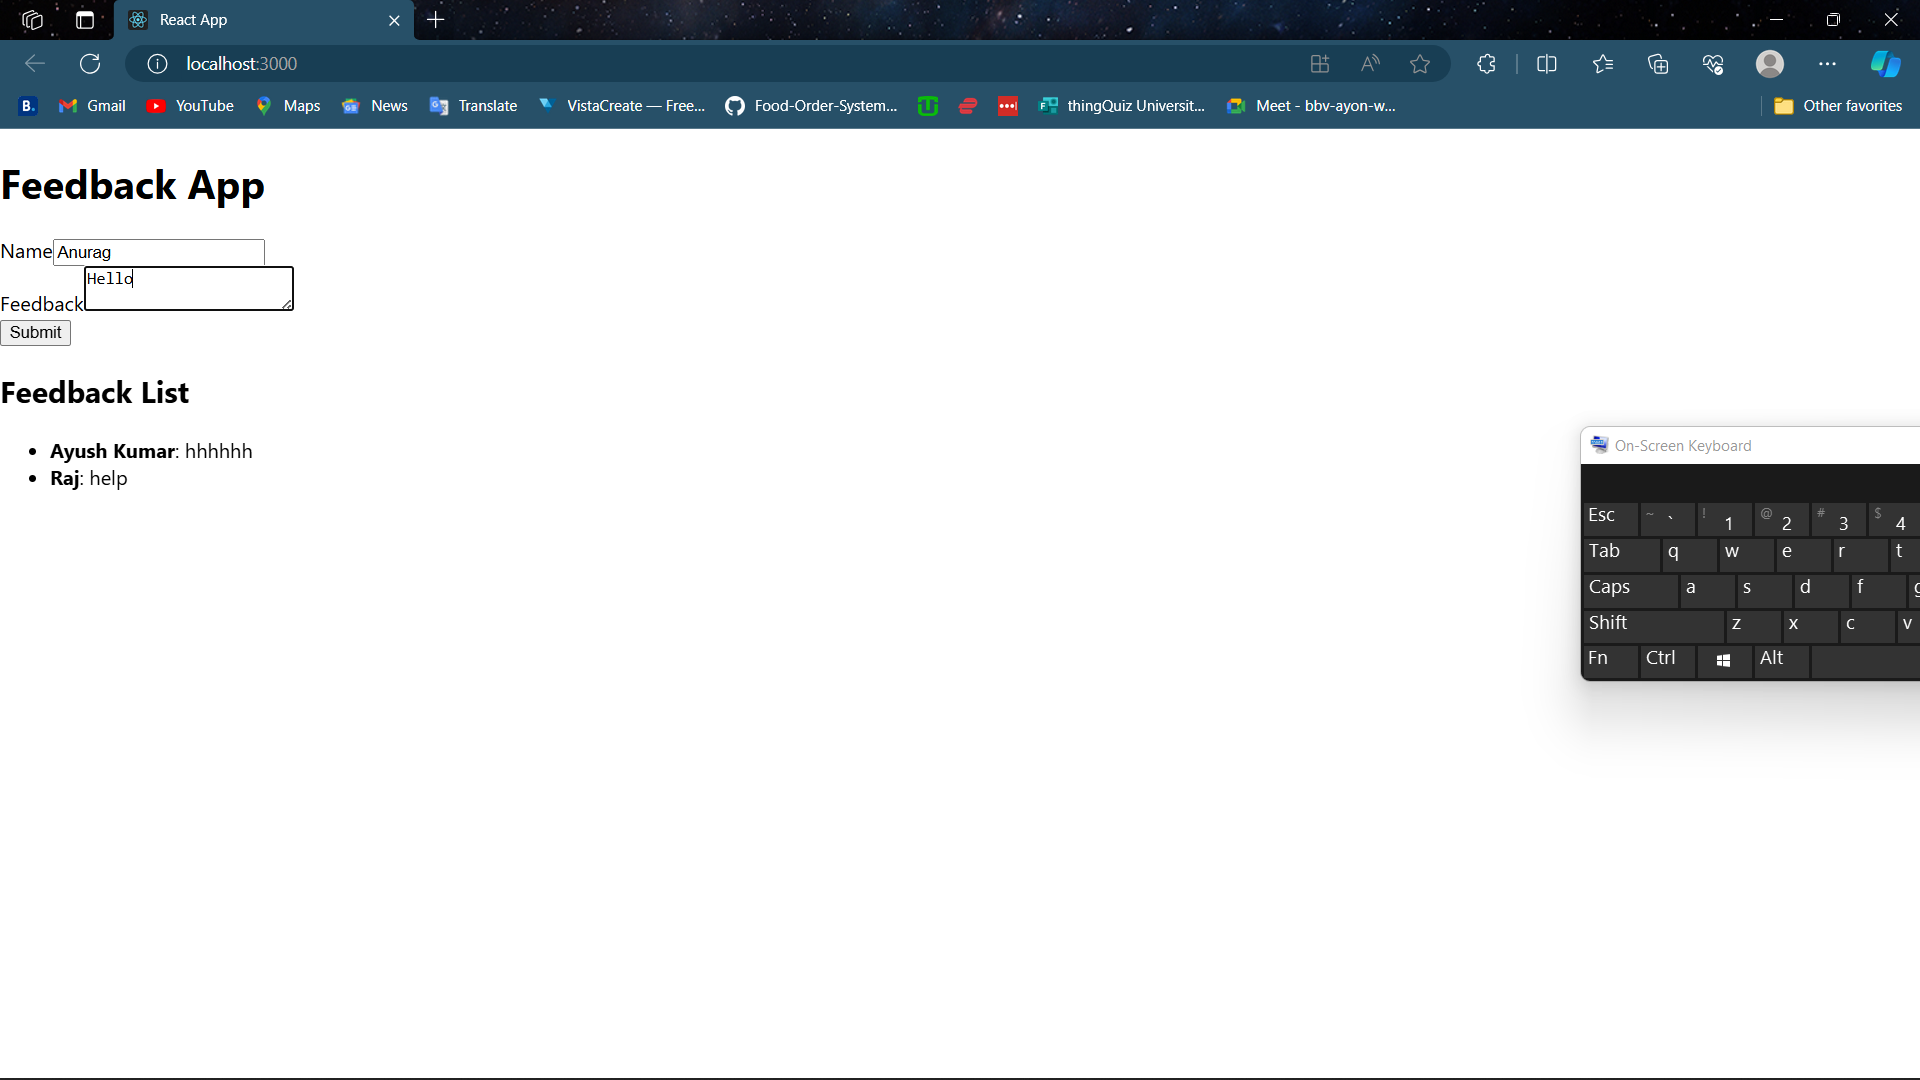Open Read aloud icon in address bar
Screen dimensions: 1920x1080
1370,64
